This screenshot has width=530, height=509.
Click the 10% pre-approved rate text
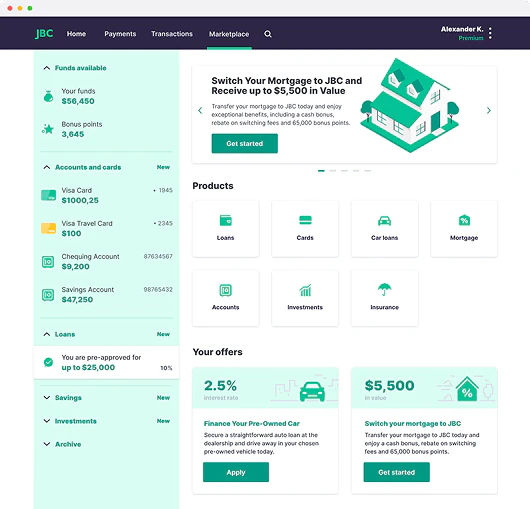pos(166,368)
